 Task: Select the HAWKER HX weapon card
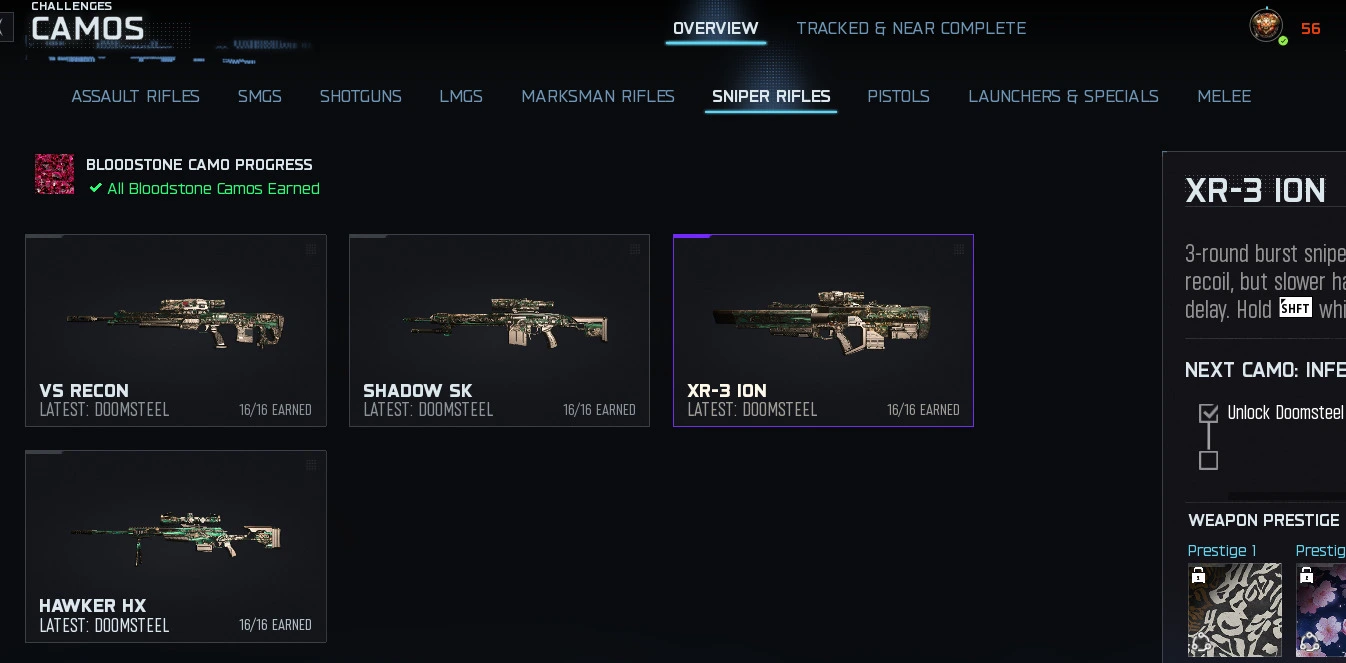176,546
